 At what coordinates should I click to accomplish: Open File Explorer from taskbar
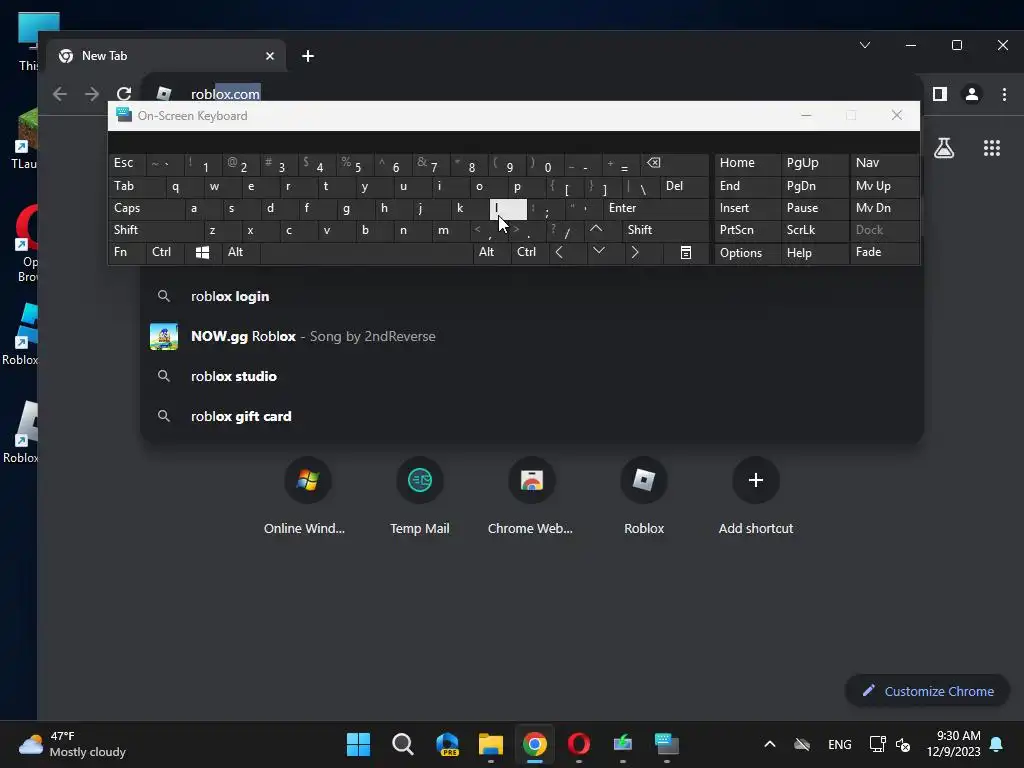tap(490, 744)
